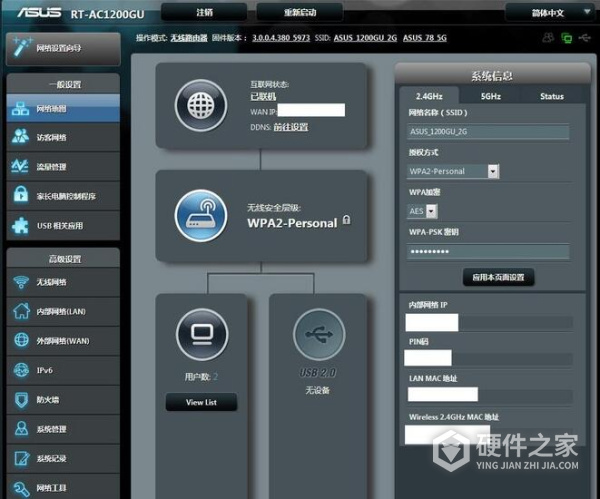Click the 应用本页面设置 apply button
Viewport: 600px width, 499px height.
(x=498, y=277)
